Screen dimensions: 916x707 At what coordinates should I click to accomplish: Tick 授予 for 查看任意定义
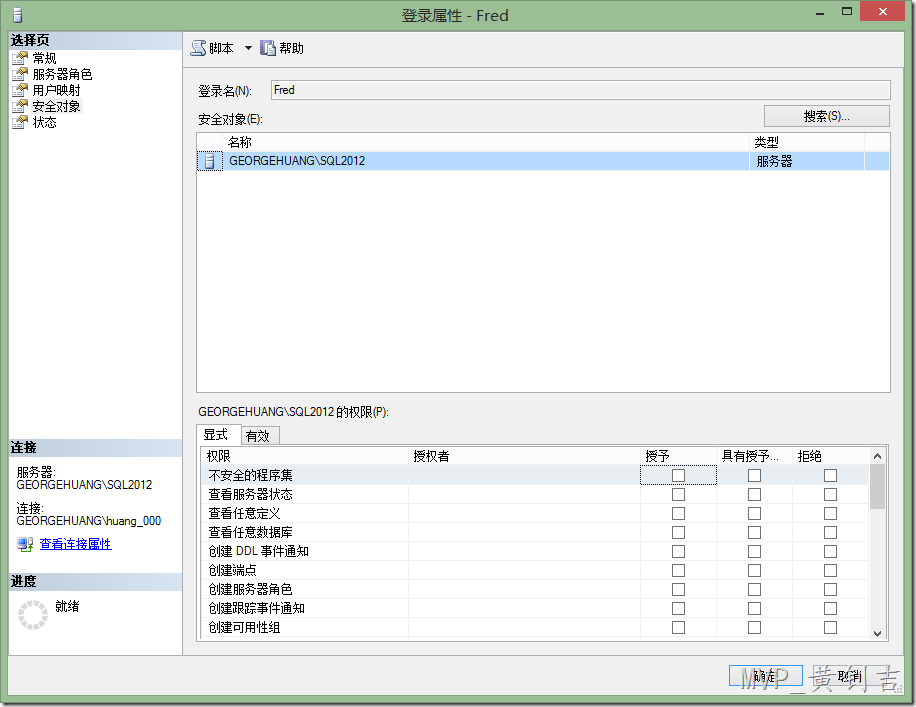pos(678,514)
